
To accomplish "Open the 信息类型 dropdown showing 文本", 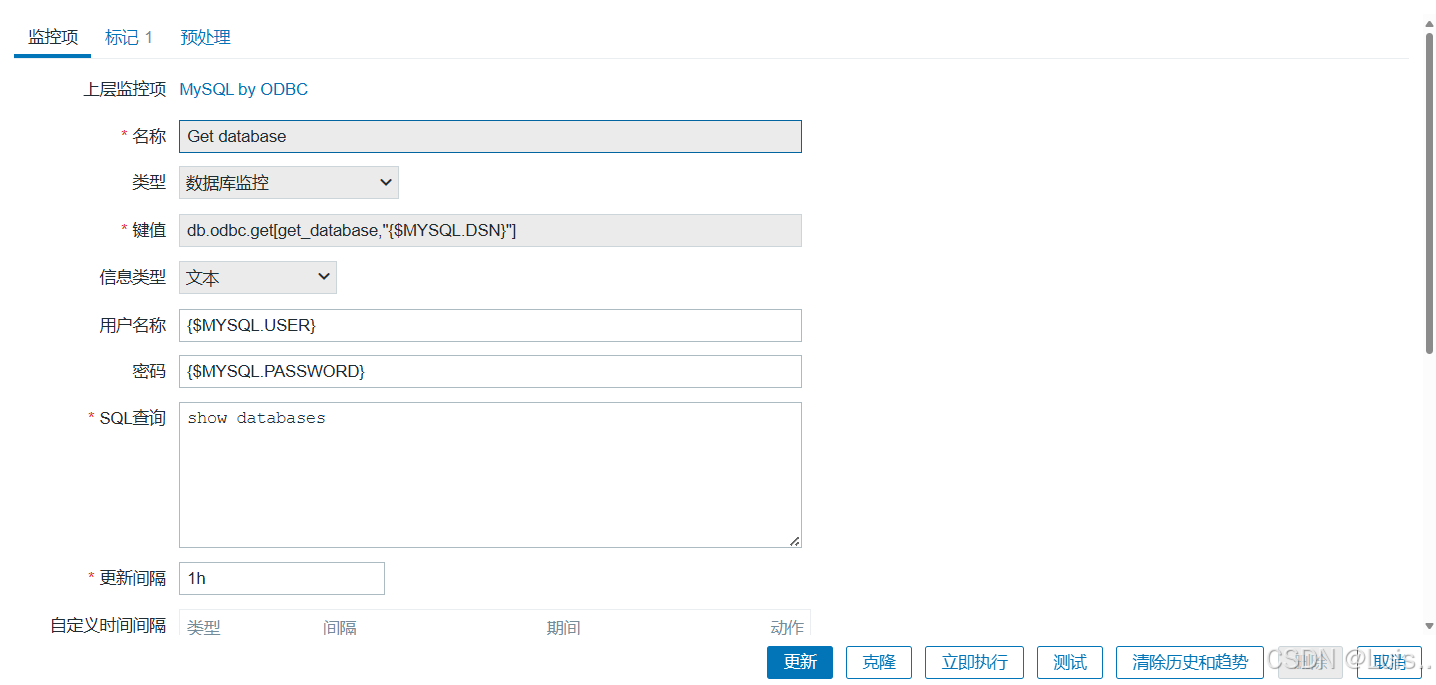I will point(257,277).
